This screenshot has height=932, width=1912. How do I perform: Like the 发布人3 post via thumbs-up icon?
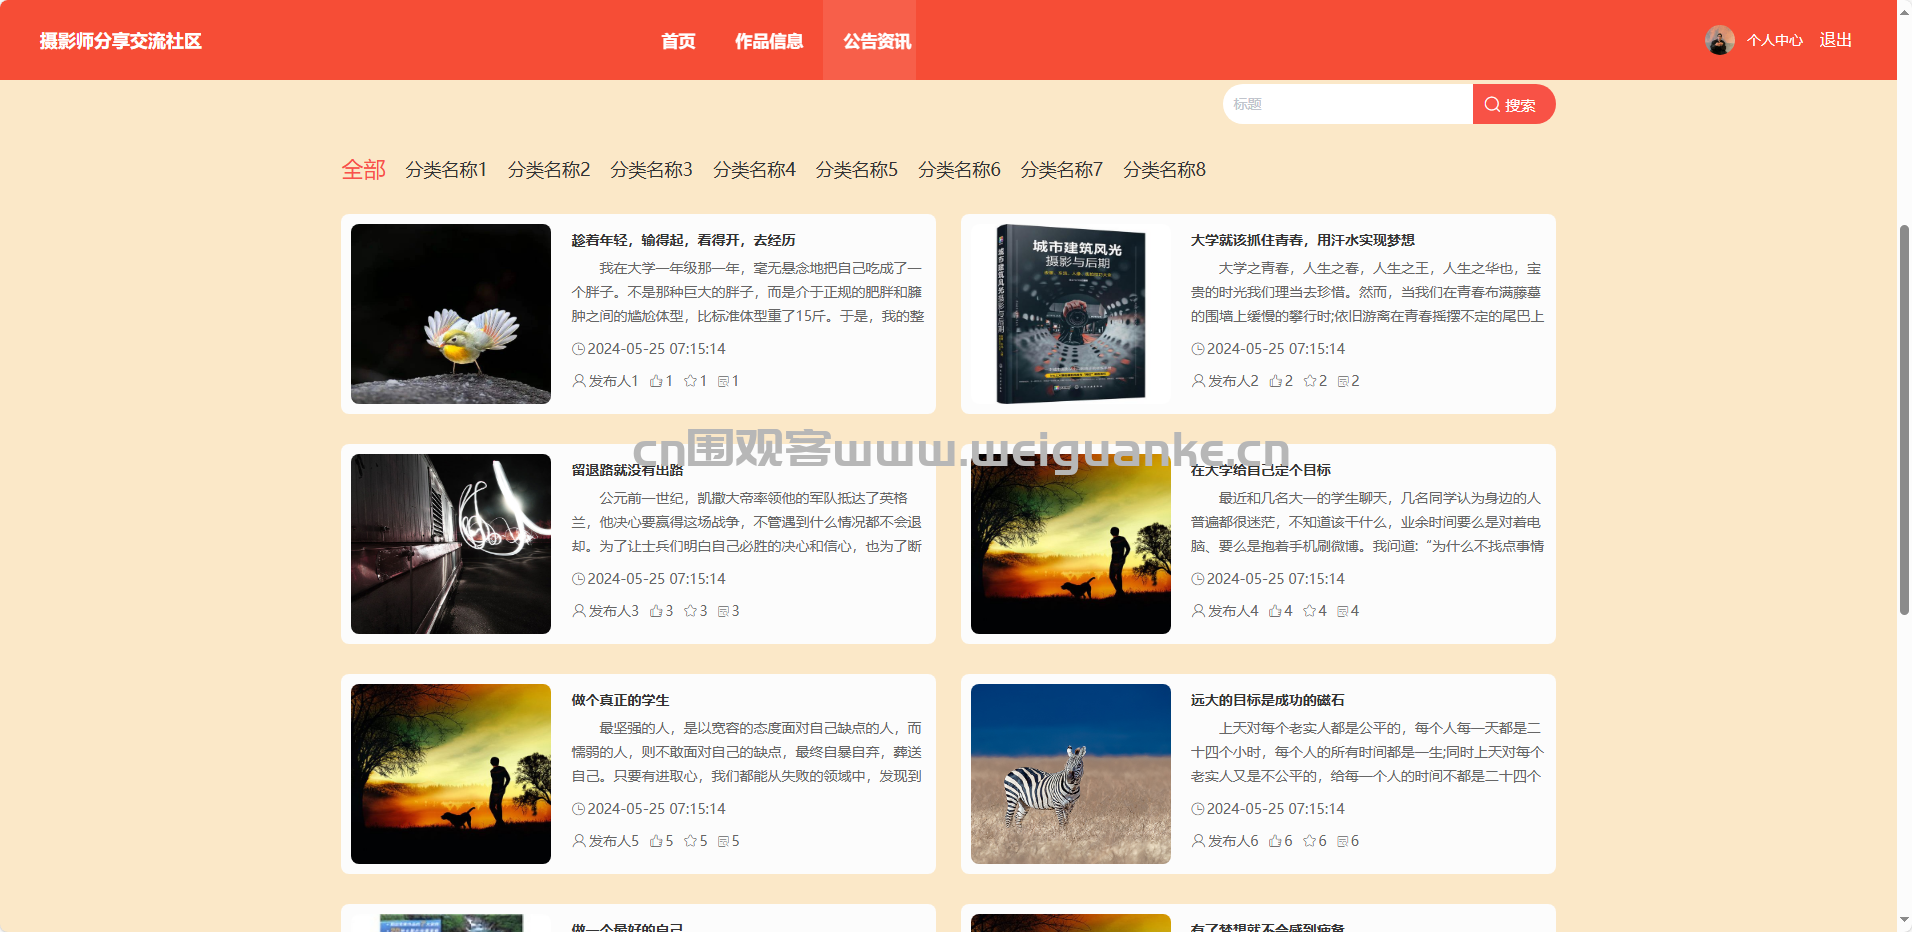click(656, 611)
